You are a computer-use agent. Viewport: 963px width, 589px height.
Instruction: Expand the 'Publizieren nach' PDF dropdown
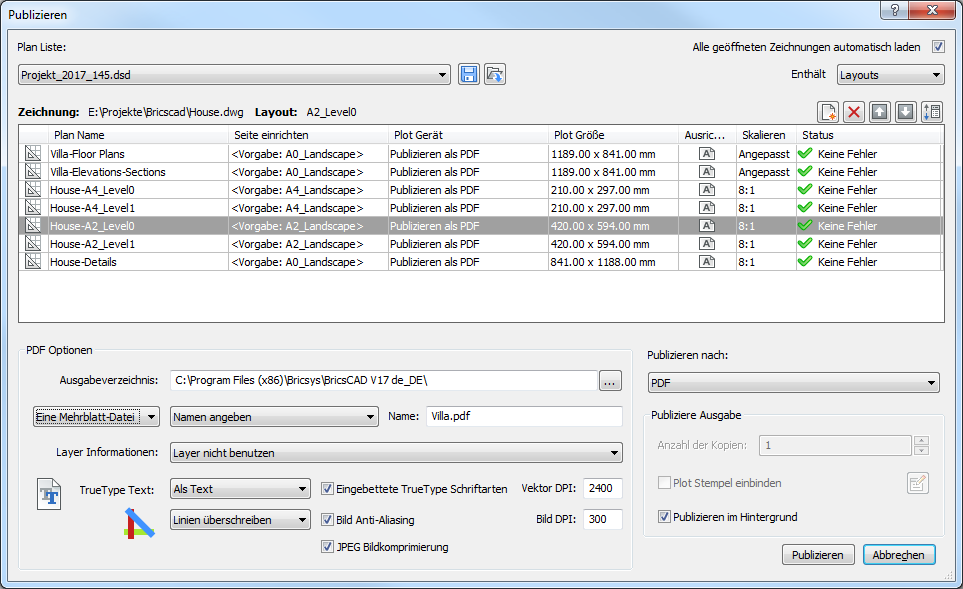click(x=793, y=383)
